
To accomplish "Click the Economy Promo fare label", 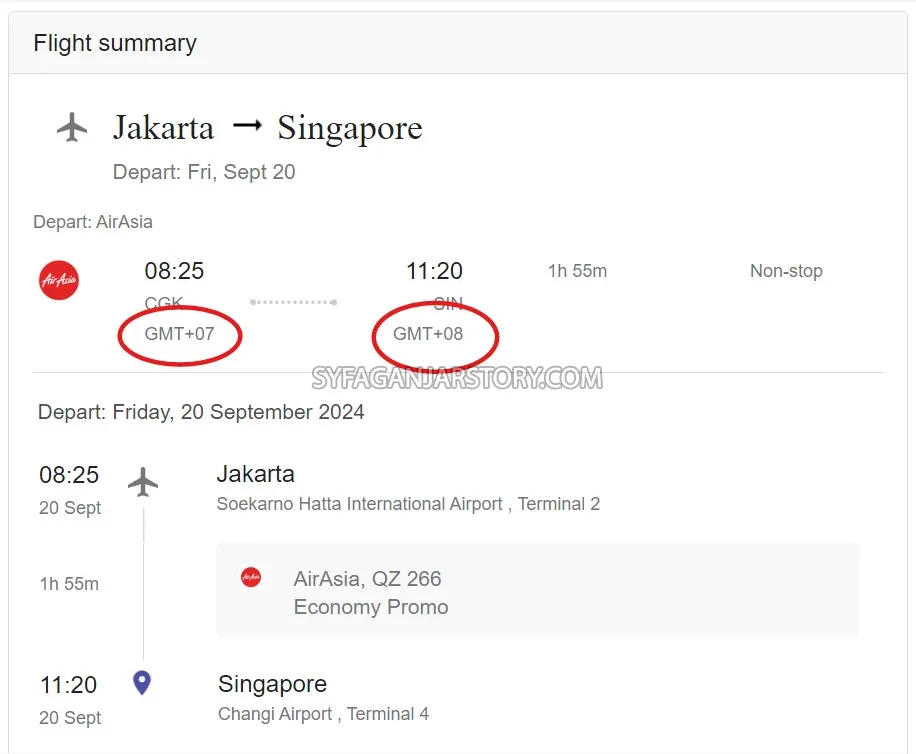I will pos(371,606).
